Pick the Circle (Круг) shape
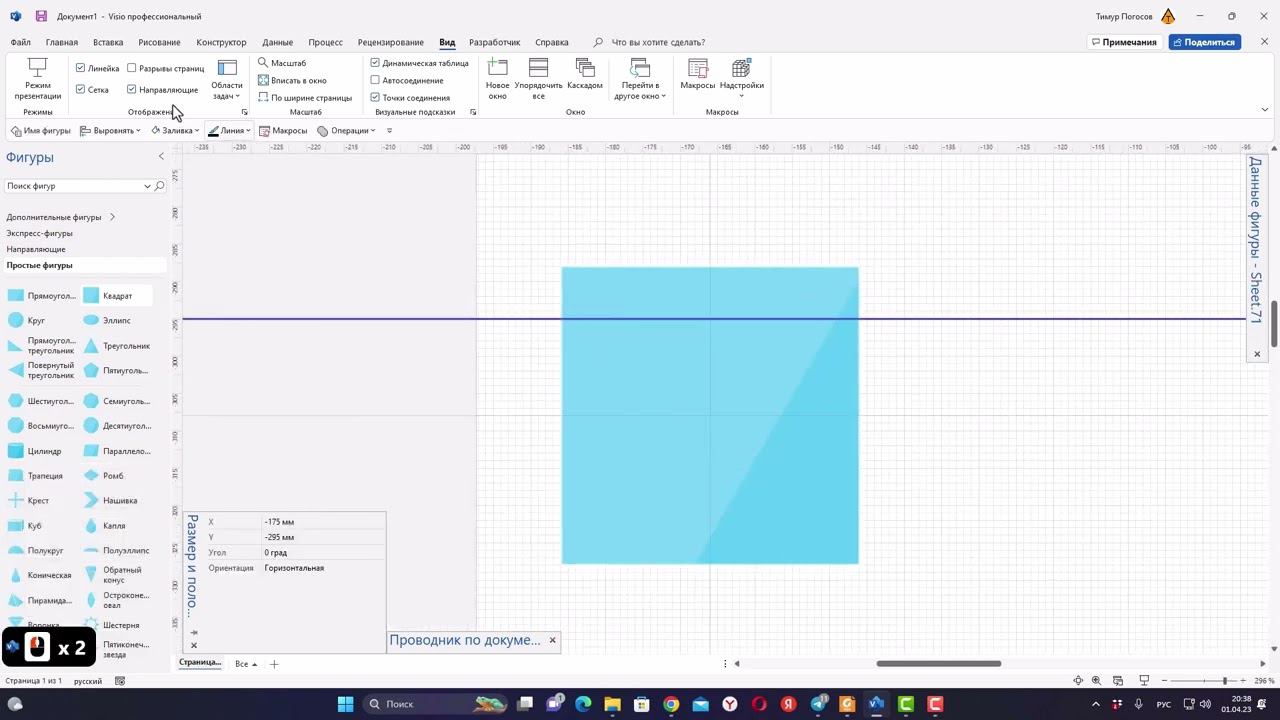 (27, 321)
